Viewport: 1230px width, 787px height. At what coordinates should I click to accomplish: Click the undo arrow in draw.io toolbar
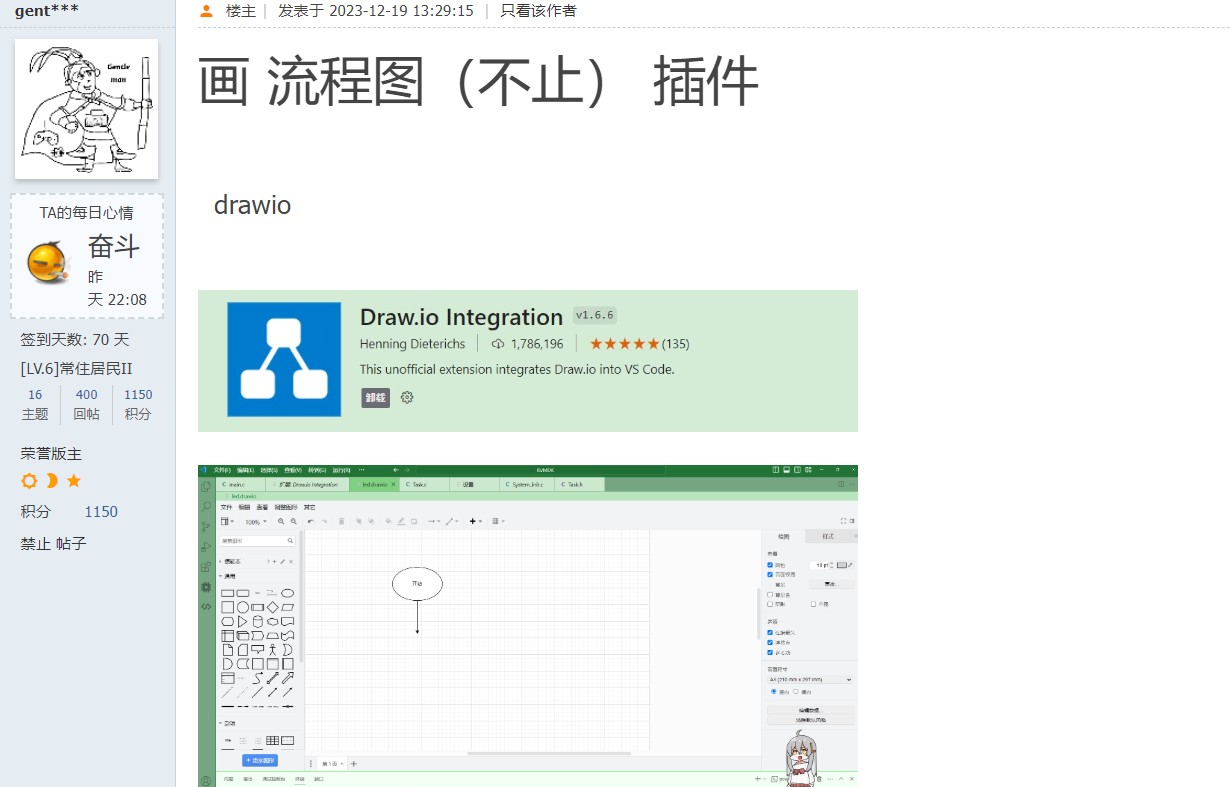click(x=310, y=521)
